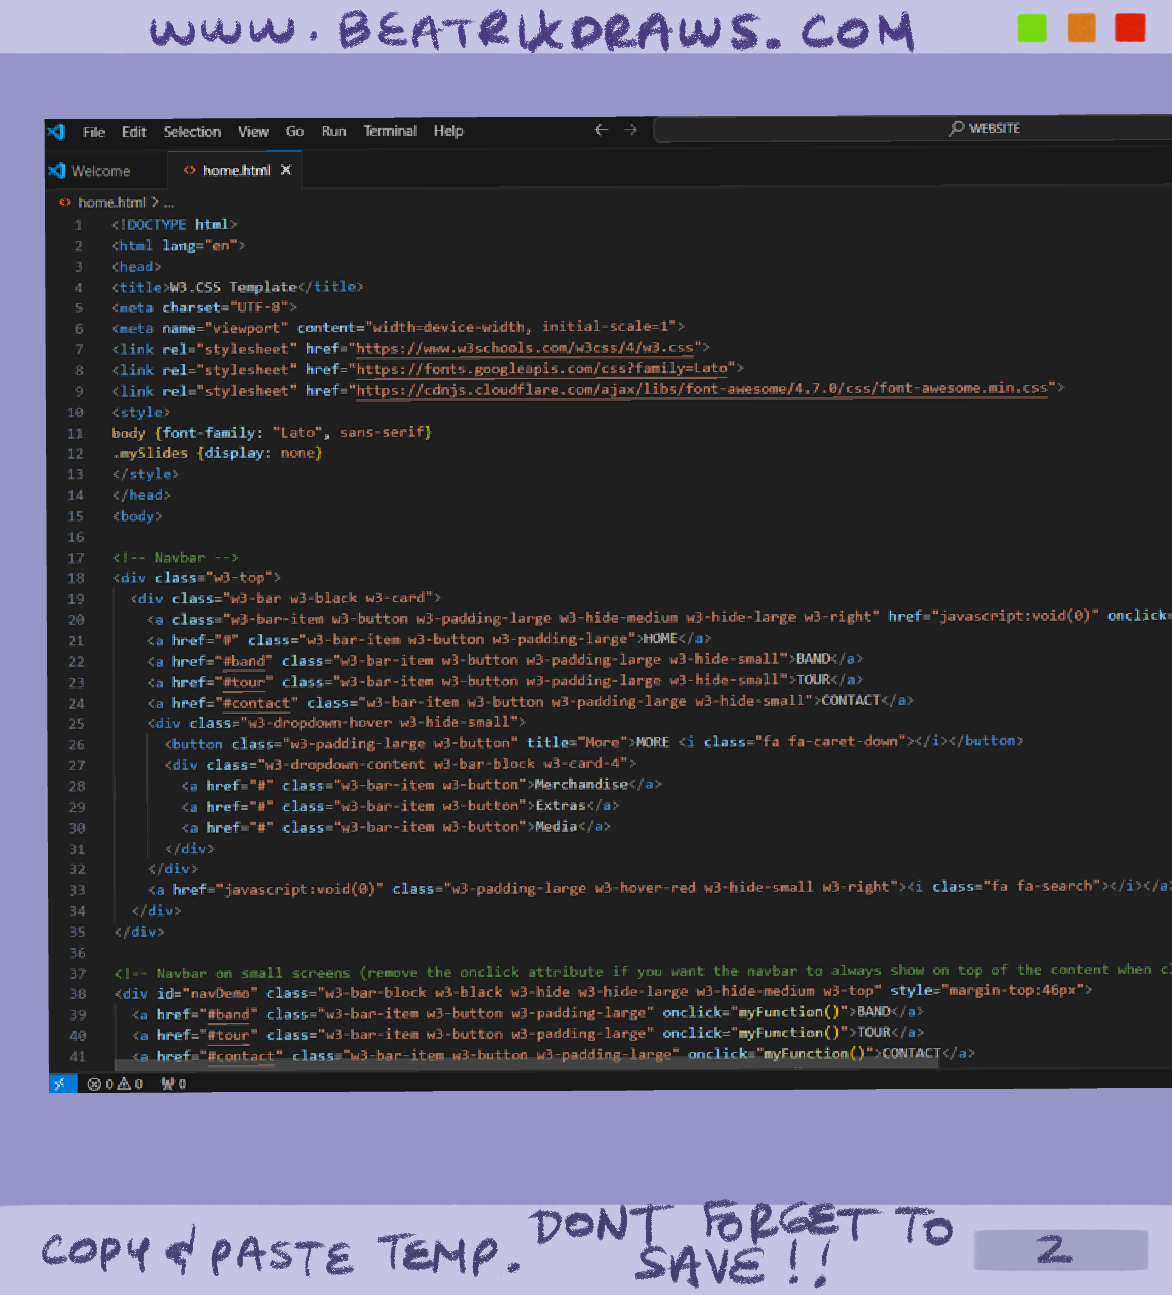Click line number 10 at the style tag
The height and width of the screenshot is (1295, 1172).
(76, 412)
